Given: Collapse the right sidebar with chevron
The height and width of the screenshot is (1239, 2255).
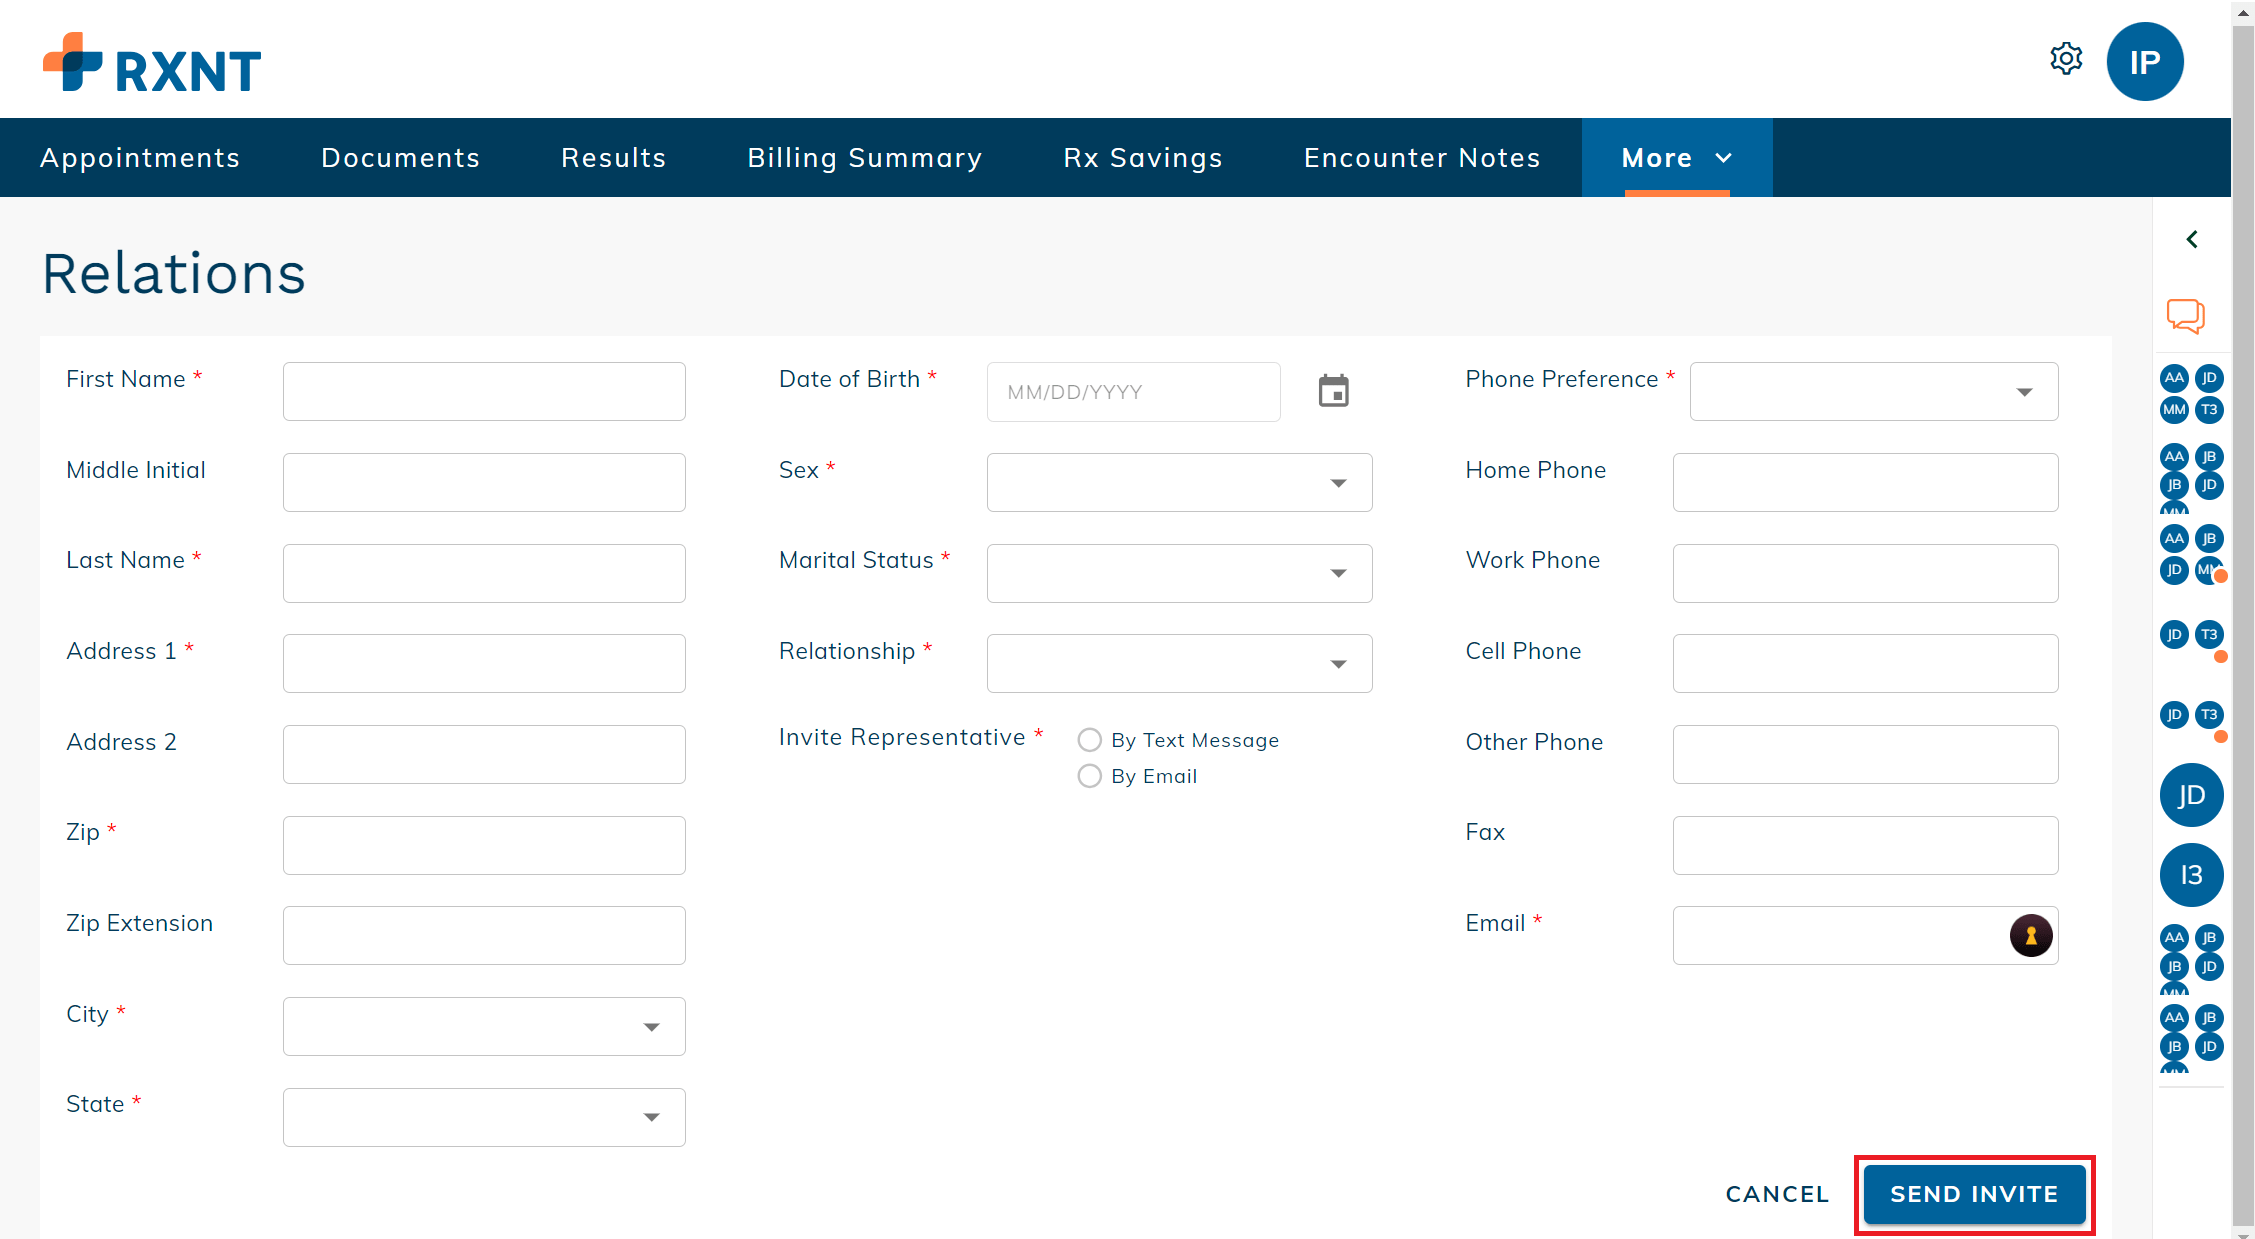Looking at the screenshot, I should 2191,239.
